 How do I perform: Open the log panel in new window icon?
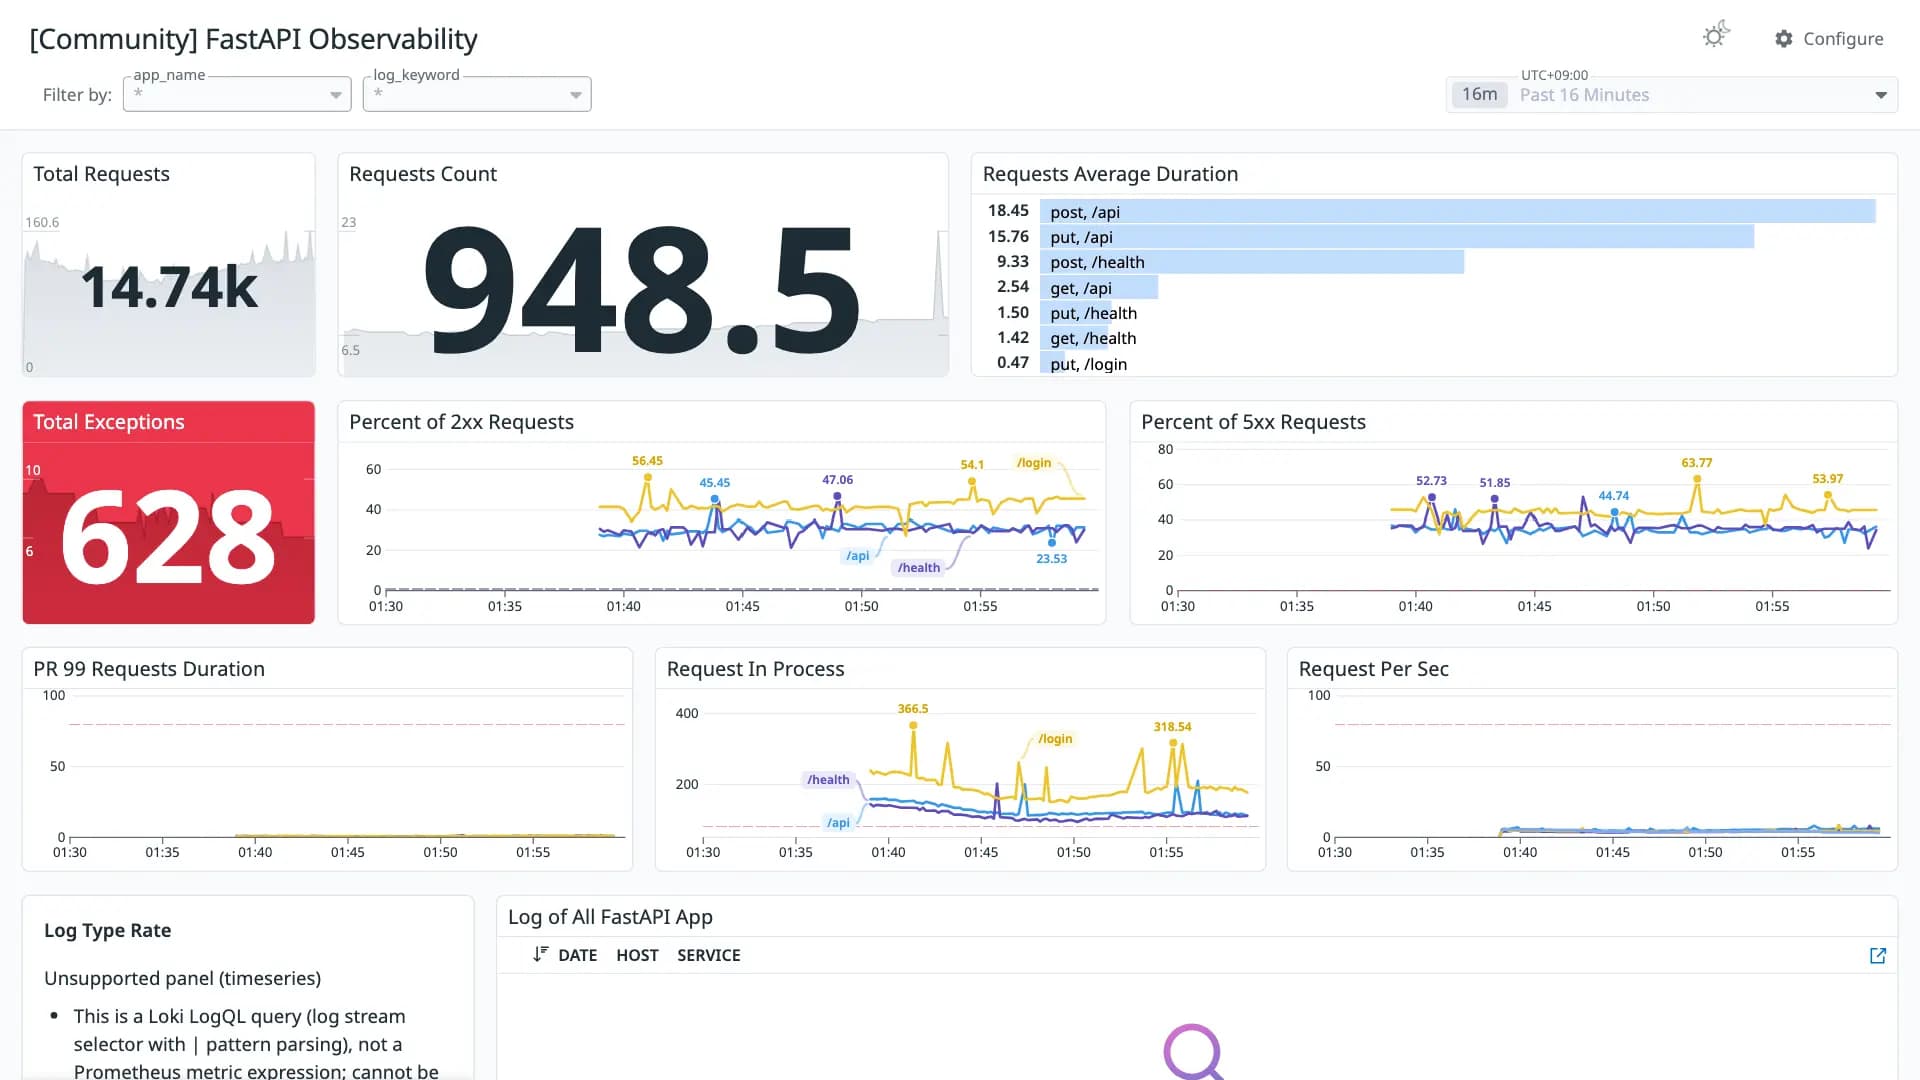[x=1878, y=955]
